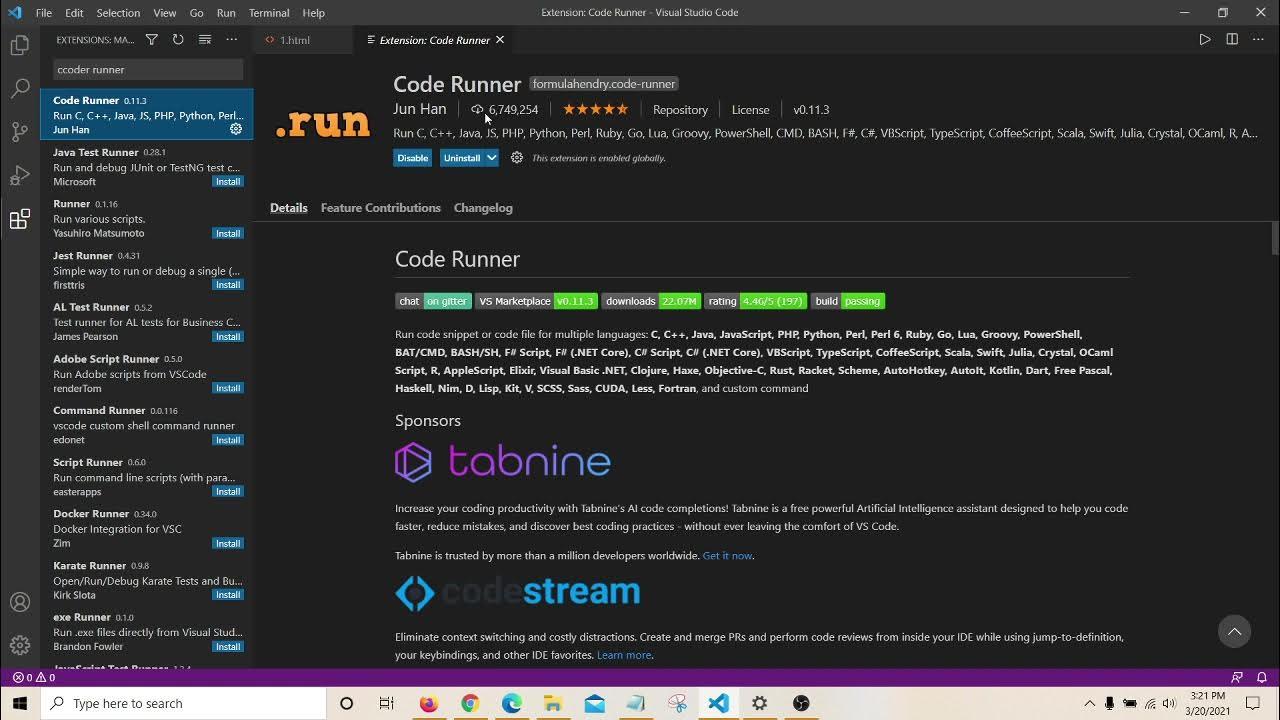This screenshot has height=720, width=1280.
Task: Refresh the extensions list
Action: pos(178,40)
